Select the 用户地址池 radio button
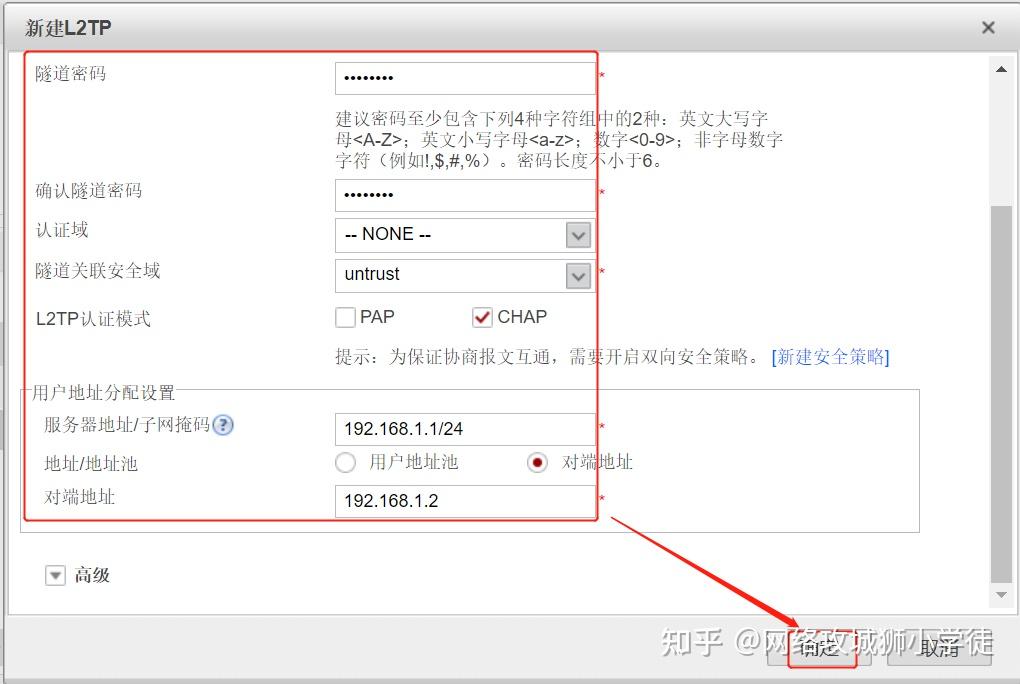The height and width of the screenshot is (684, 1020). (345, 463)
